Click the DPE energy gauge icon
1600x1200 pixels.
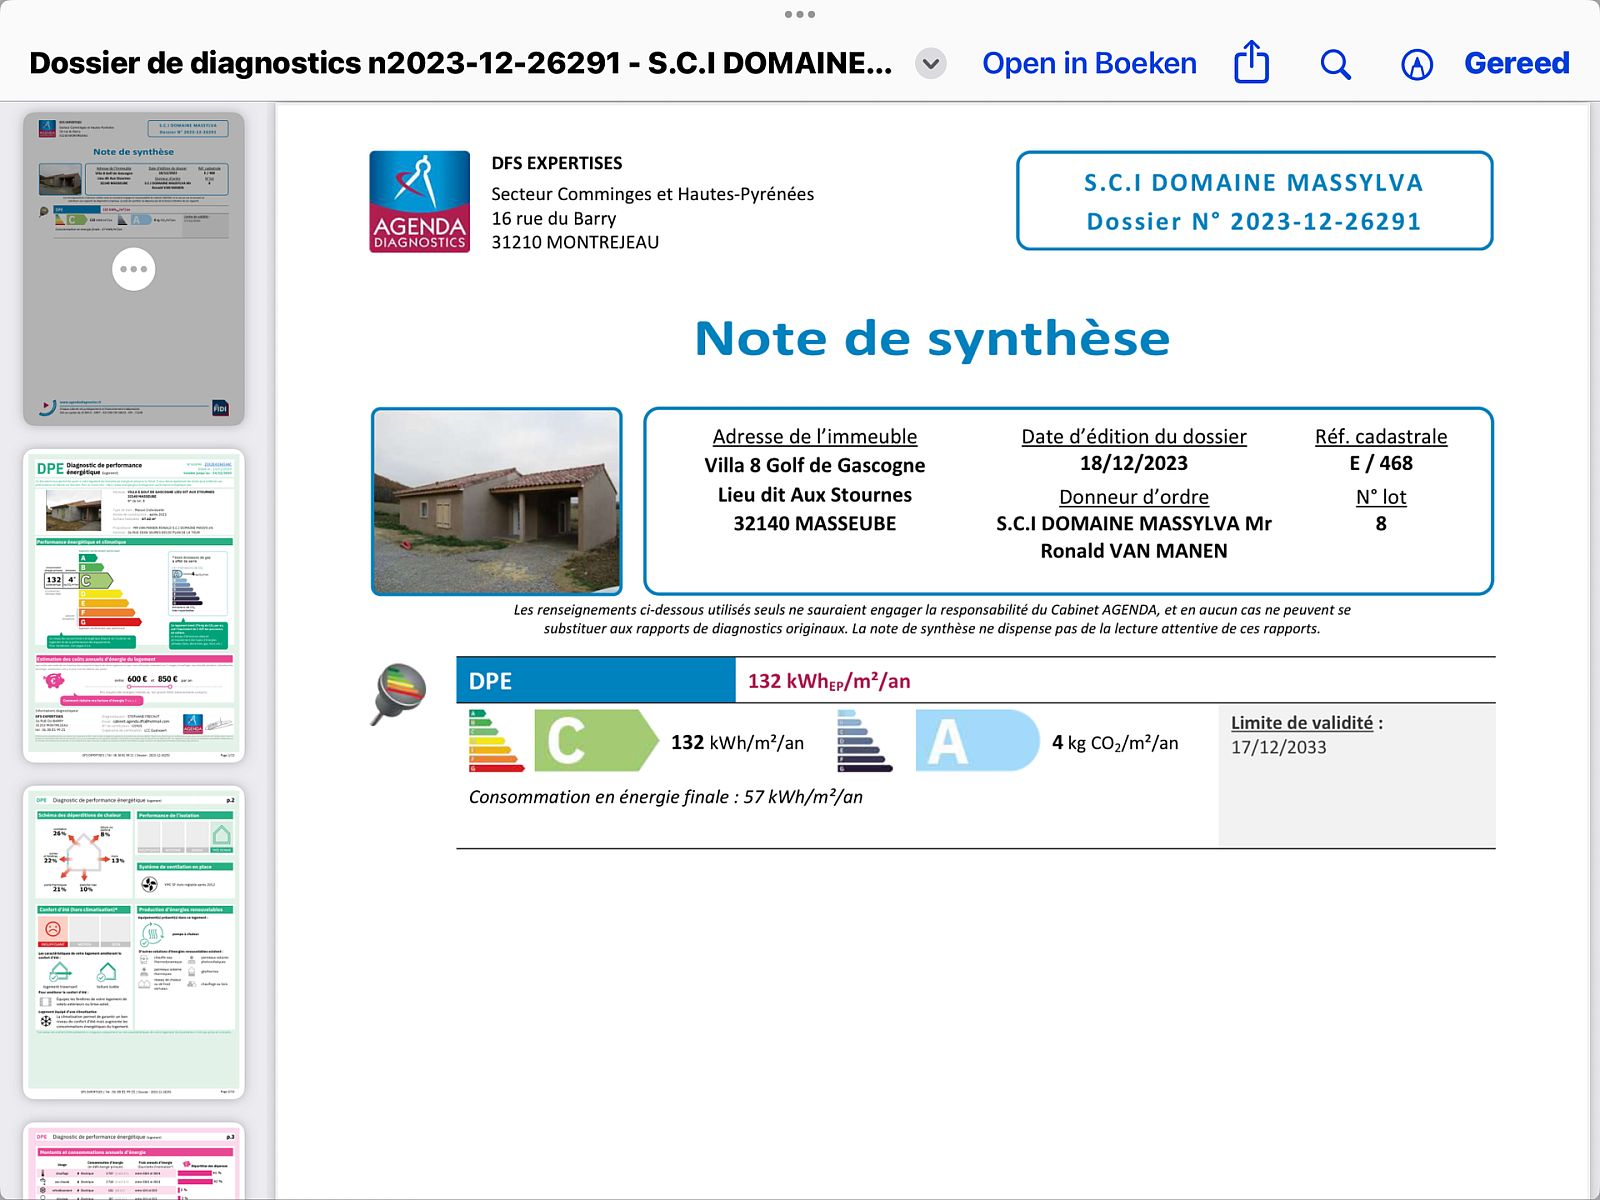pyautogui.click(x=400, y=692)
